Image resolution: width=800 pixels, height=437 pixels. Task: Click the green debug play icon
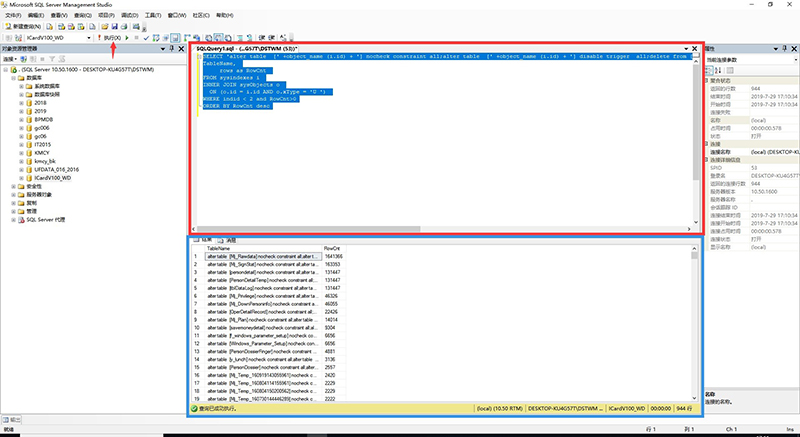click(128, 38)
